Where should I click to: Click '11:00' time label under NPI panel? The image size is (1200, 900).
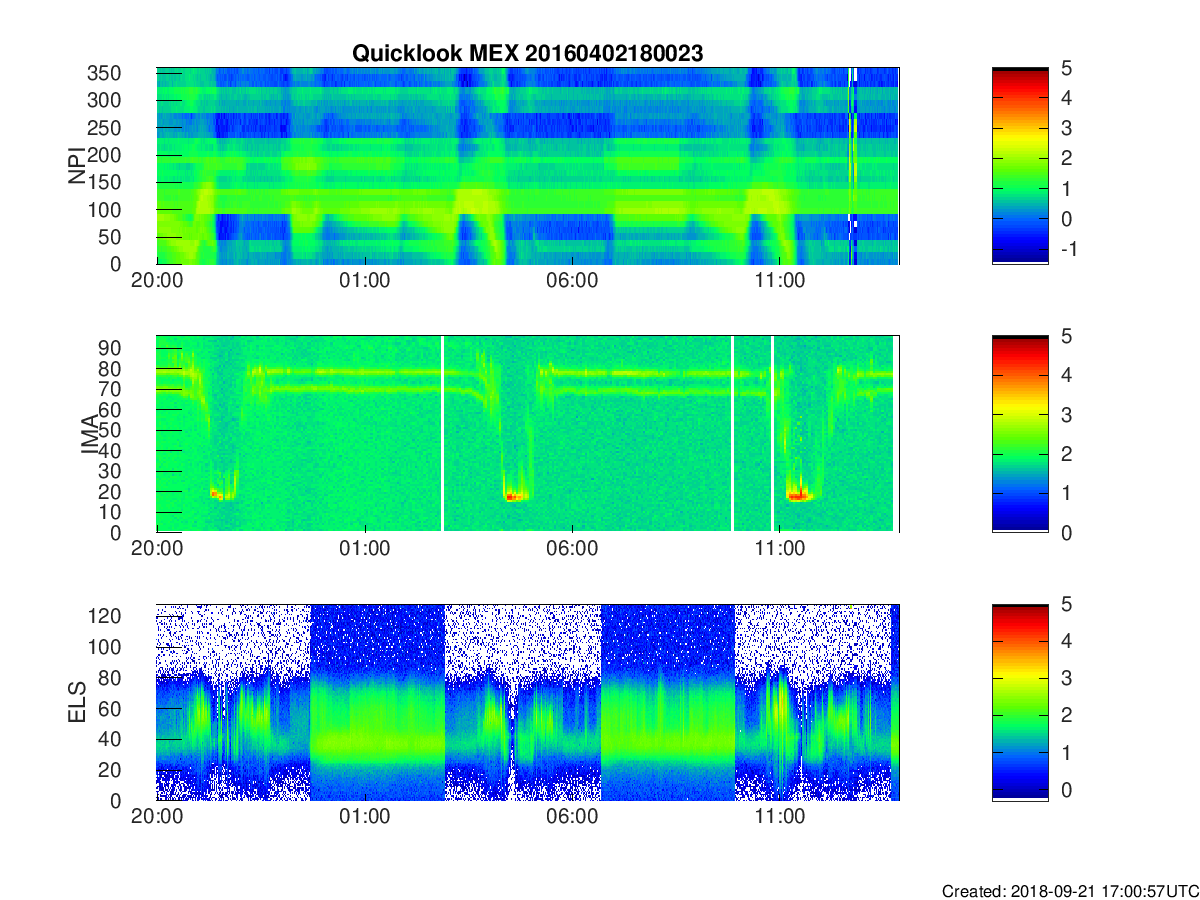click(780, 281)
